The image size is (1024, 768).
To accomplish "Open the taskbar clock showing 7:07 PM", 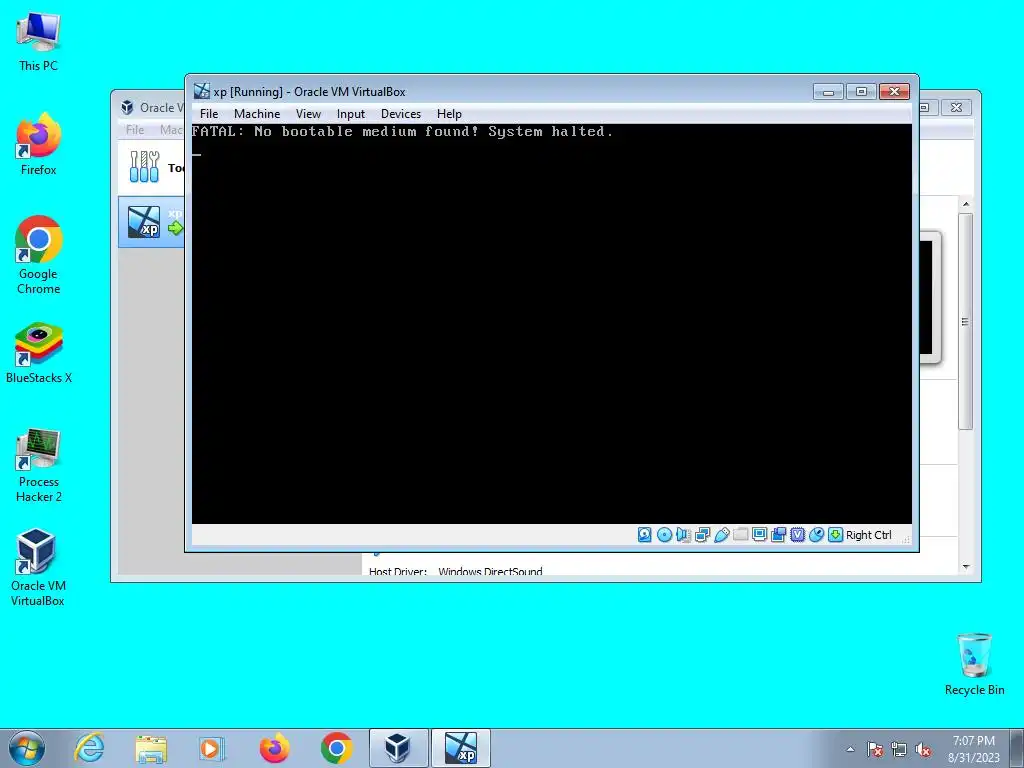I will pyautogui.click(x=974, y=749).
